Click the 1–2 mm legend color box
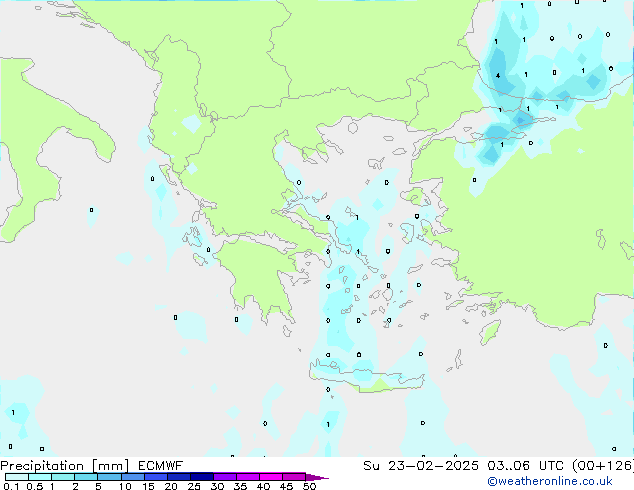The height and width of the screenshot is (490, 634). pos(63,477)
